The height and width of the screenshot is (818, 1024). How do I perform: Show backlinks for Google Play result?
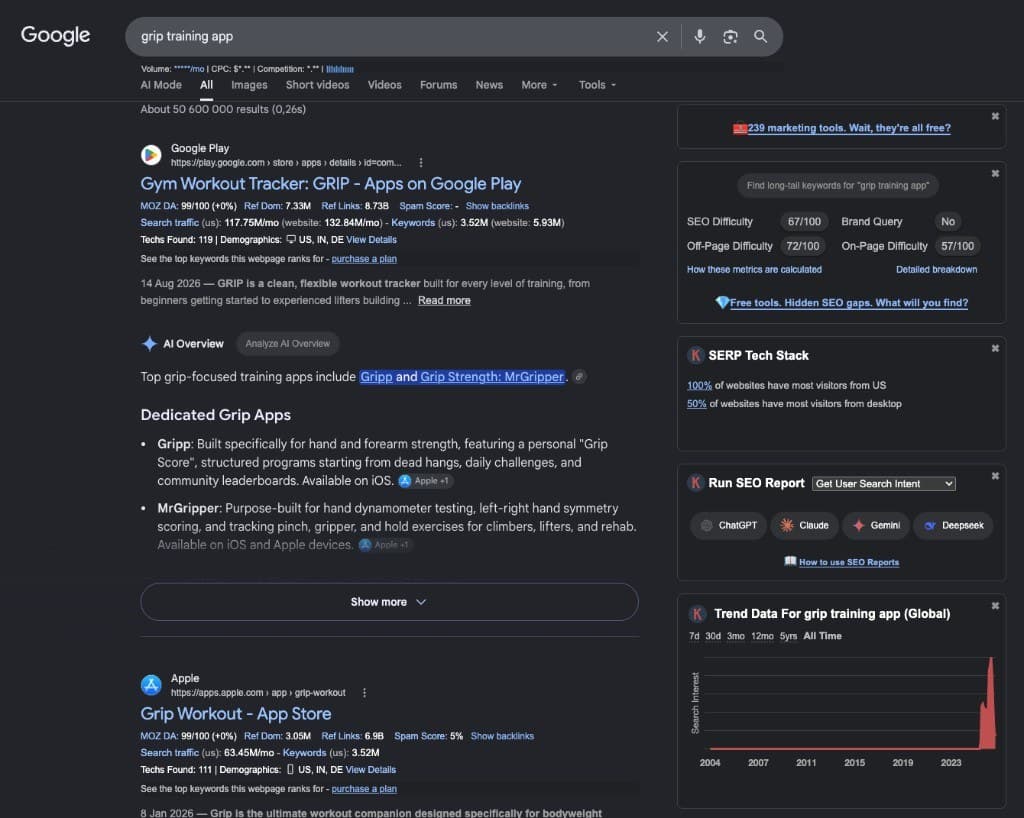tap(497, 206)
